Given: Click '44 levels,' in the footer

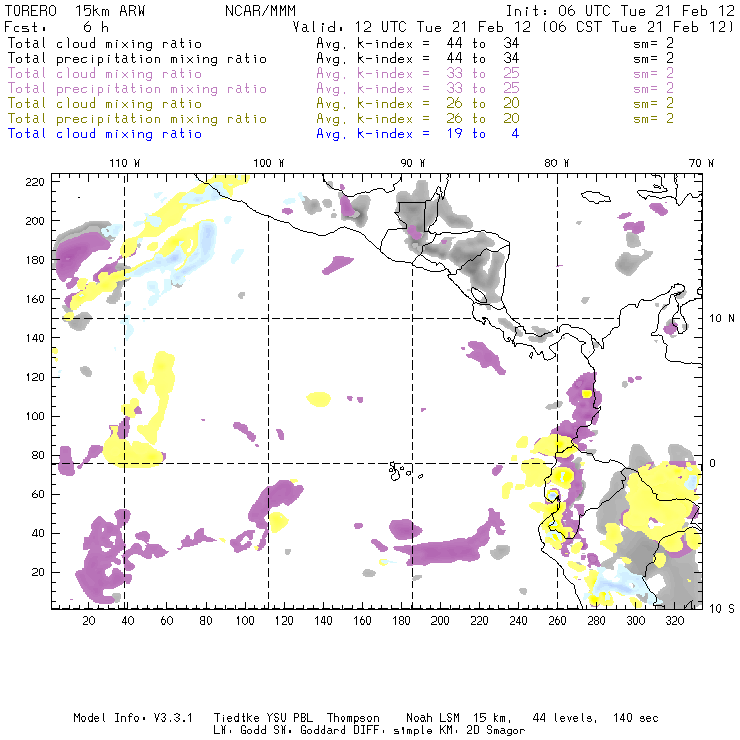Looking at the screenshot, I should pyautogui.click(x=564, y=718).
